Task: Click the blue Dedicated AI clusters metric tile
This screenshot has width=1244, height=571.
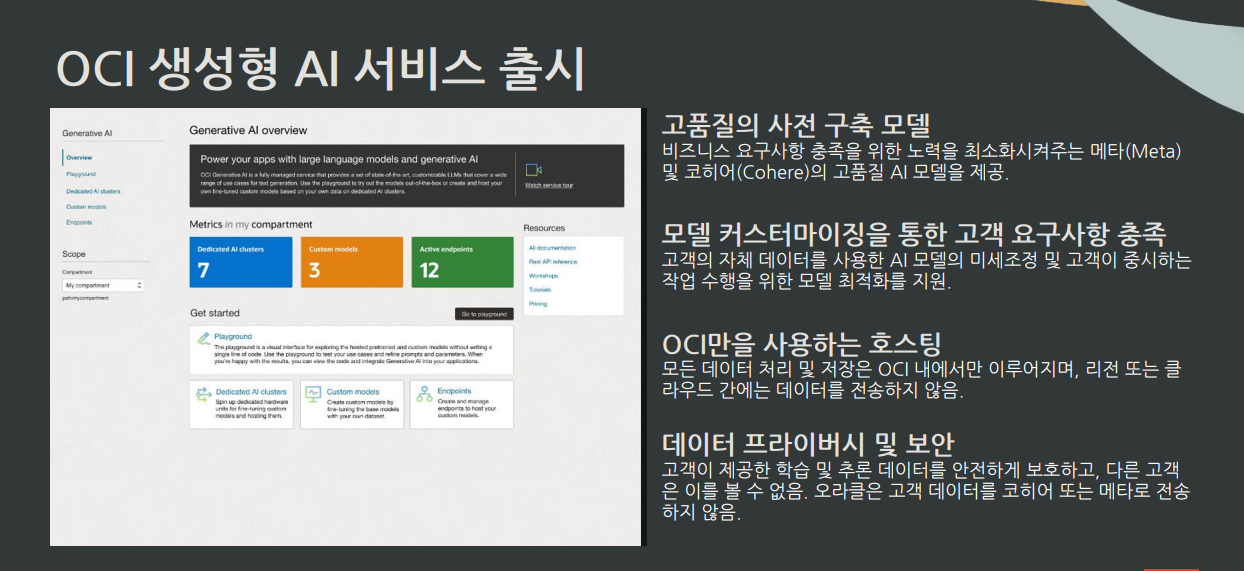Action: (240, 262)
